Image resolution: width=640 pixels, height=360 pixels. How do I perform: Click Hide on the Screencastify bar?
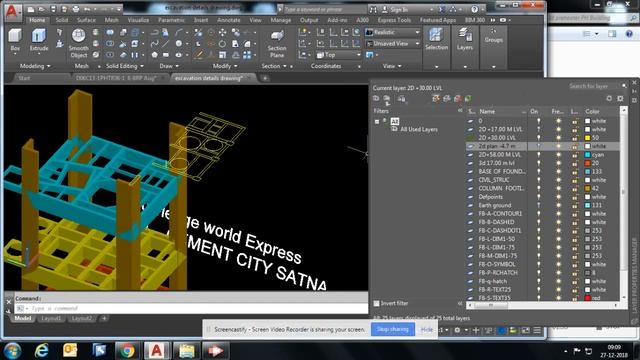(x=427, y=329)
